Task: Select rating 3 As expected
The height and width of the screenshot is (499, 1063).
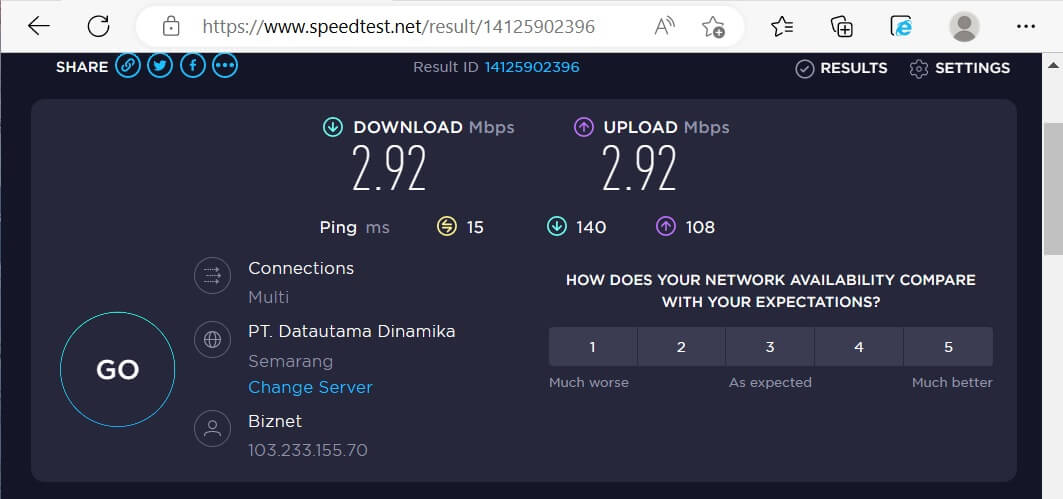Action: (770, 347)
